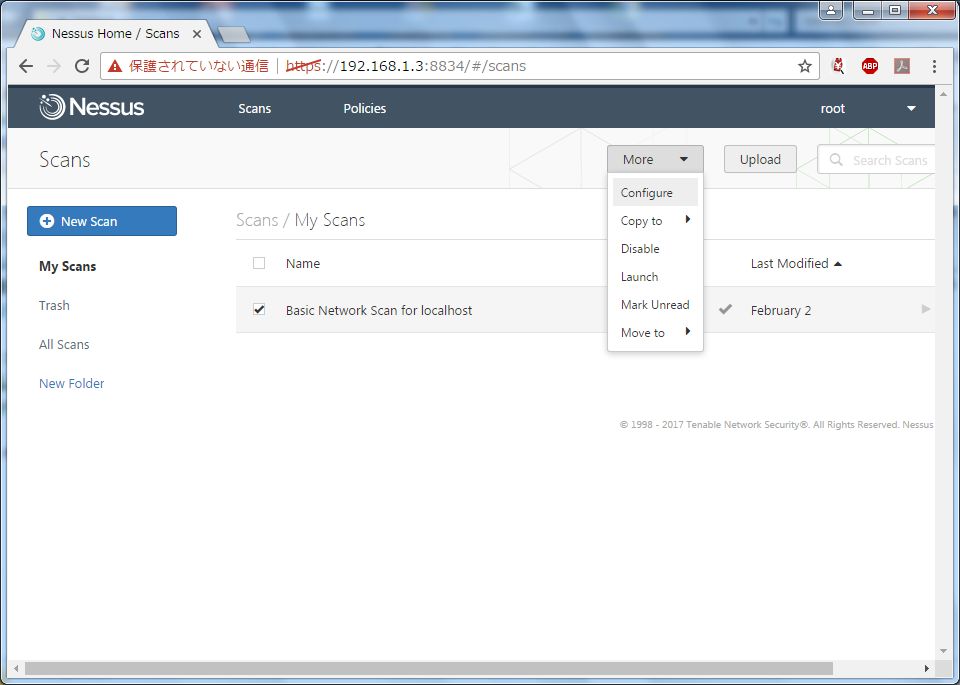Click the vertical scrollbar up arrow

pos(943,94)
